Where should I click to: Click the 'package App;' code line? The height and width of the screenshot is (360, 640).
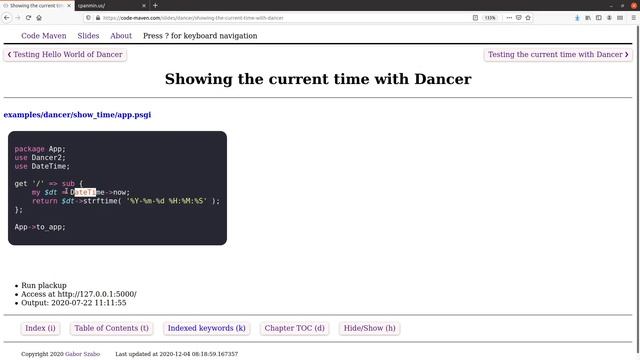[40, 149]
